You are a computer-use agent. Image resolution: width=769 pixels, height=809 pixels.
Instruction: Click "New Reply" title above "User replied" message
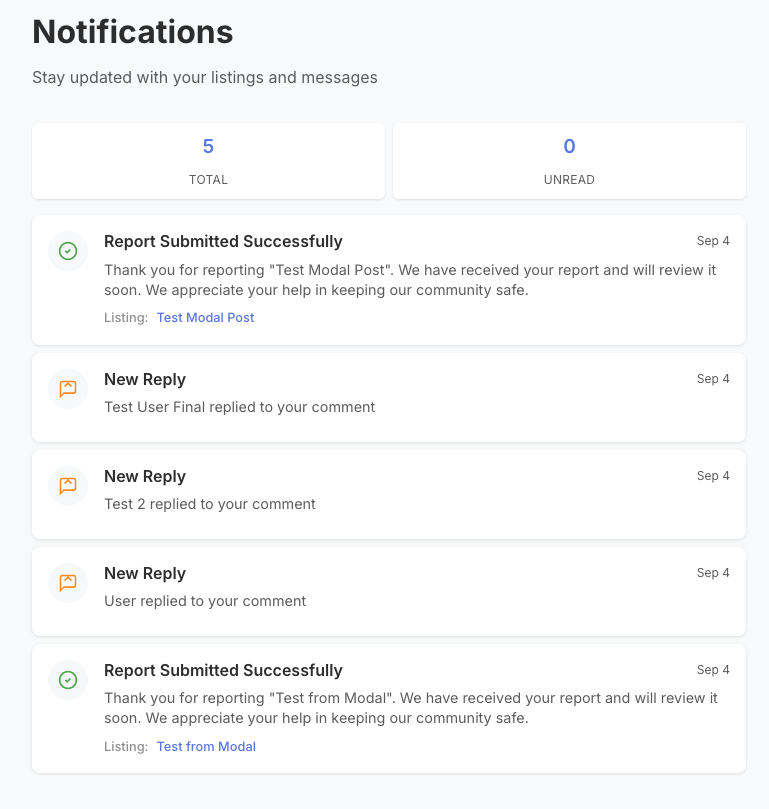(x=145, y=574)
